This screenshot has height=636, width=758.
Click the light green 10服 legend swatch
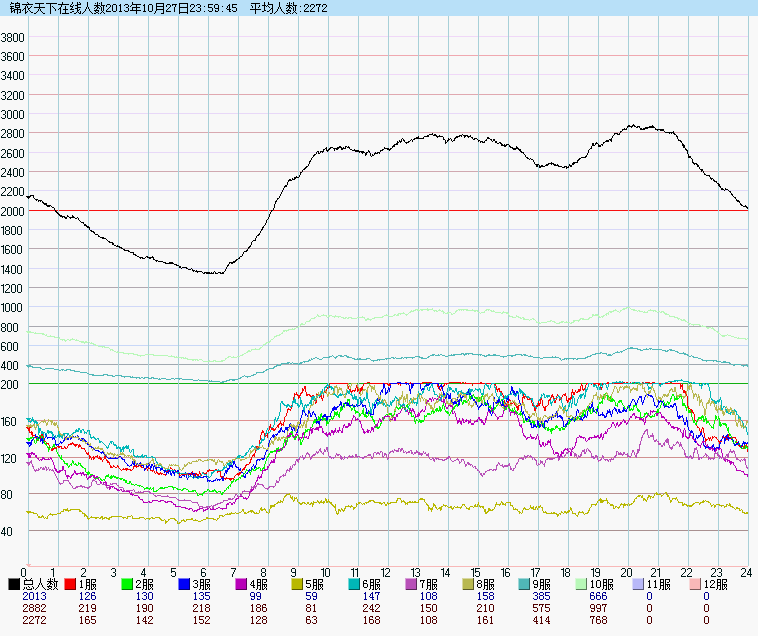click(x=584, y=584)
